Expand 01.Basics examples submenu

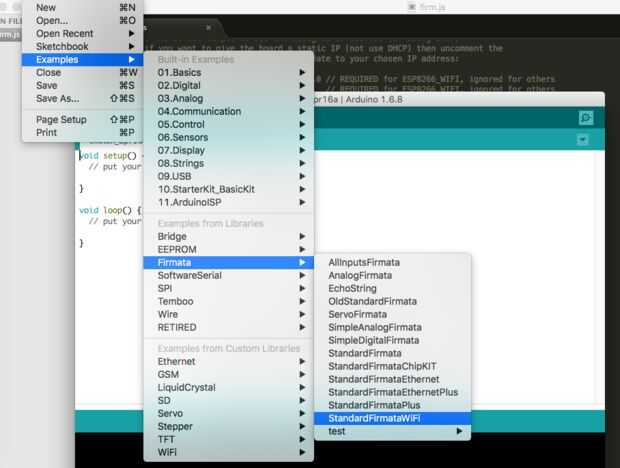point(229,72)
